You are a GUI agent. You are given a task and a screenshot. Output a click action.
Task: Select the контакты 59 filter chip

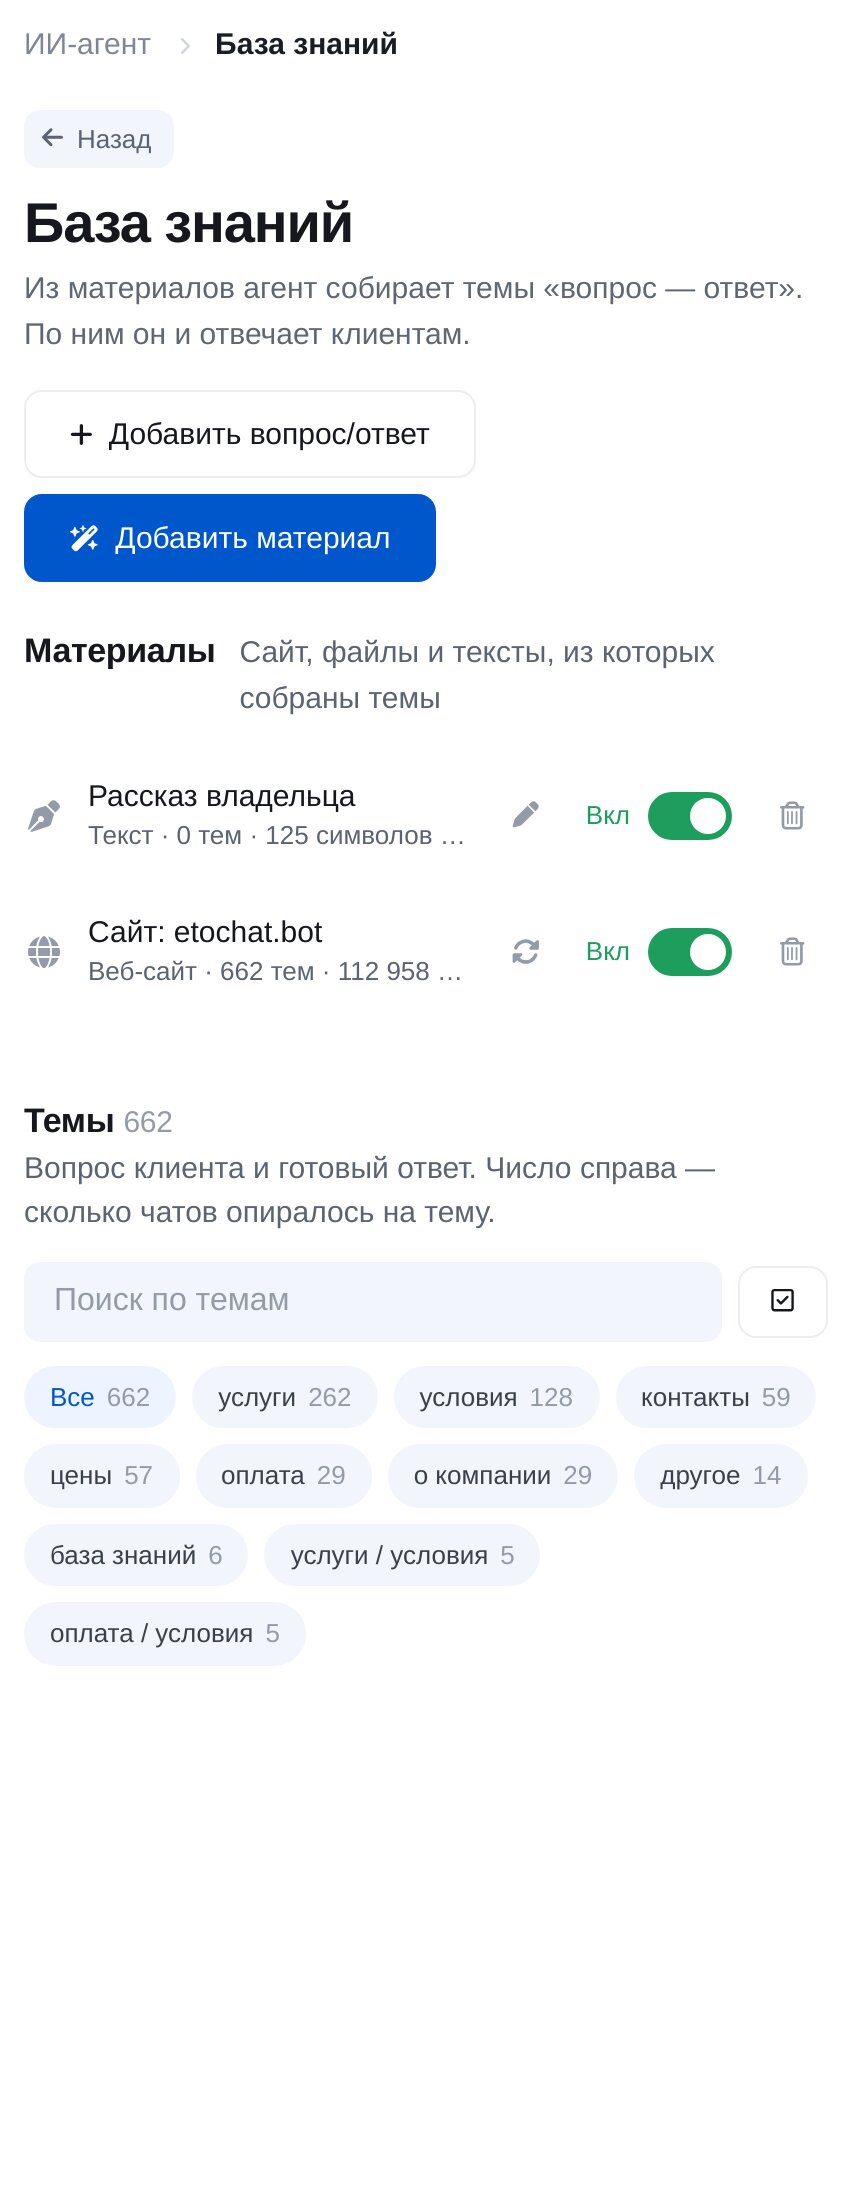tap(716, 1397)
